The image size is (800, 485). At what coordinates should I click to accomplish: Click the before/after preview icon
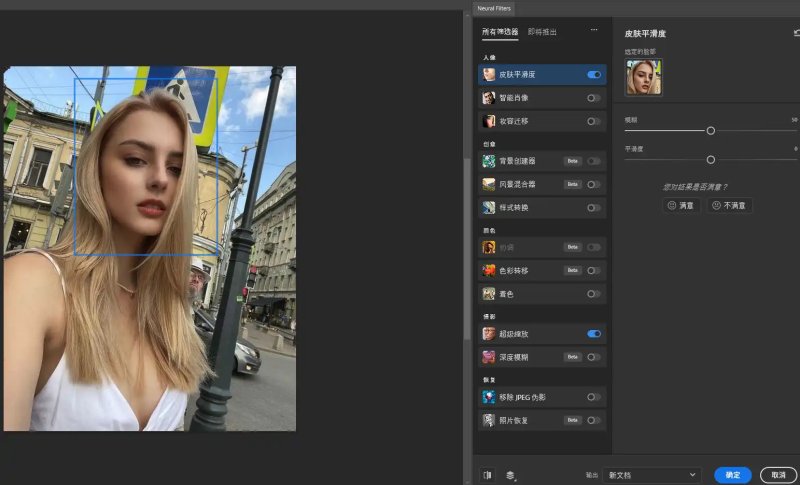click(487, 475)
